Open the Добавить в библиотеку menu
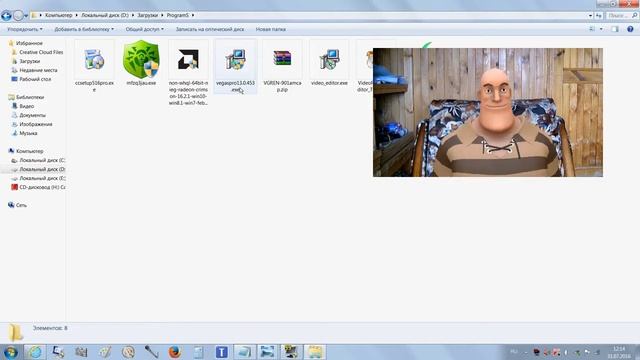The height and width of the screenshot is (360, 640). [84, 29]
